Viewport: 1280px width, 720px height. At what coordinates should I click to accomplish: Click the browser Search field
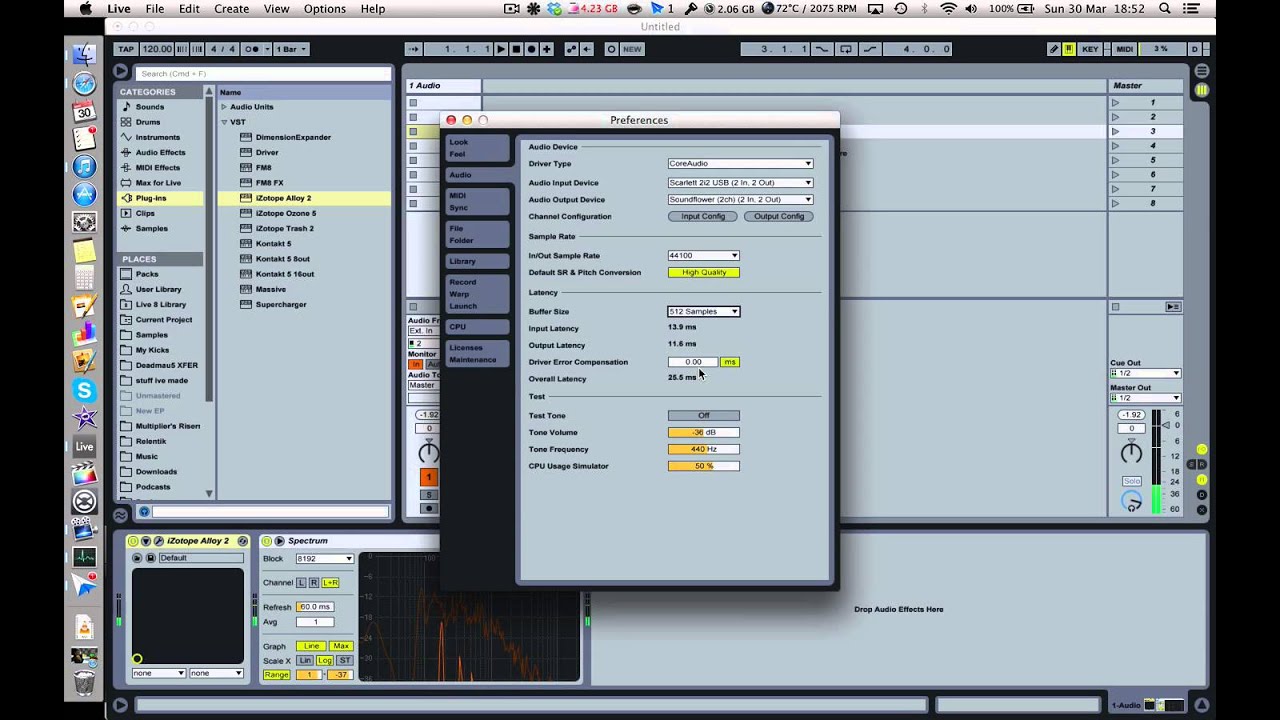click(x=265, y=73)
